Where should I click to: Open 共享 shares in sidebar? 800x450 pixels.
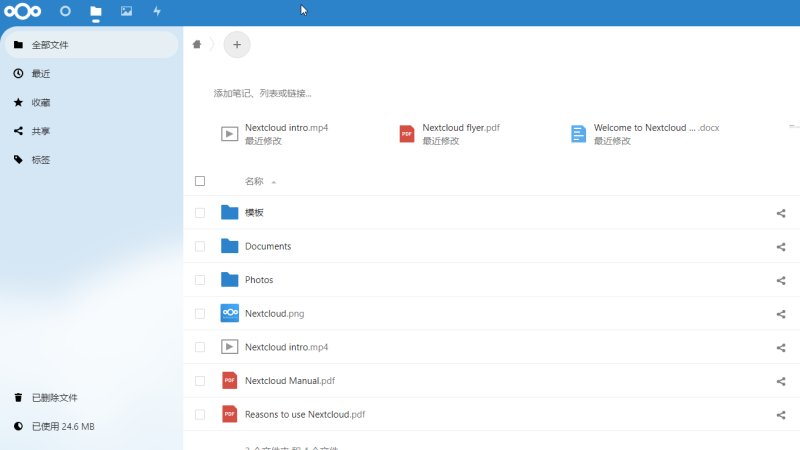click(x=92, y=131)
